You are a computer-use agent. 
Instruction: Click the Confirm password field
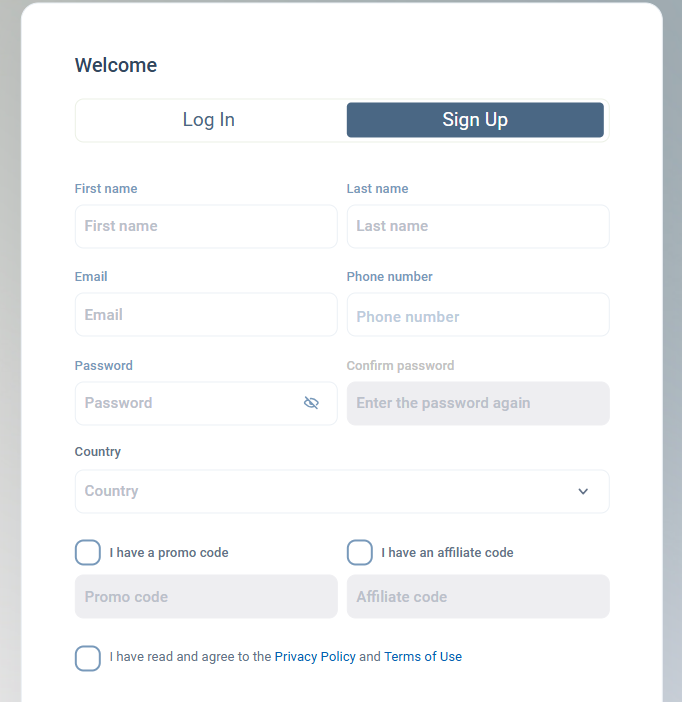[x=478, y=403]
